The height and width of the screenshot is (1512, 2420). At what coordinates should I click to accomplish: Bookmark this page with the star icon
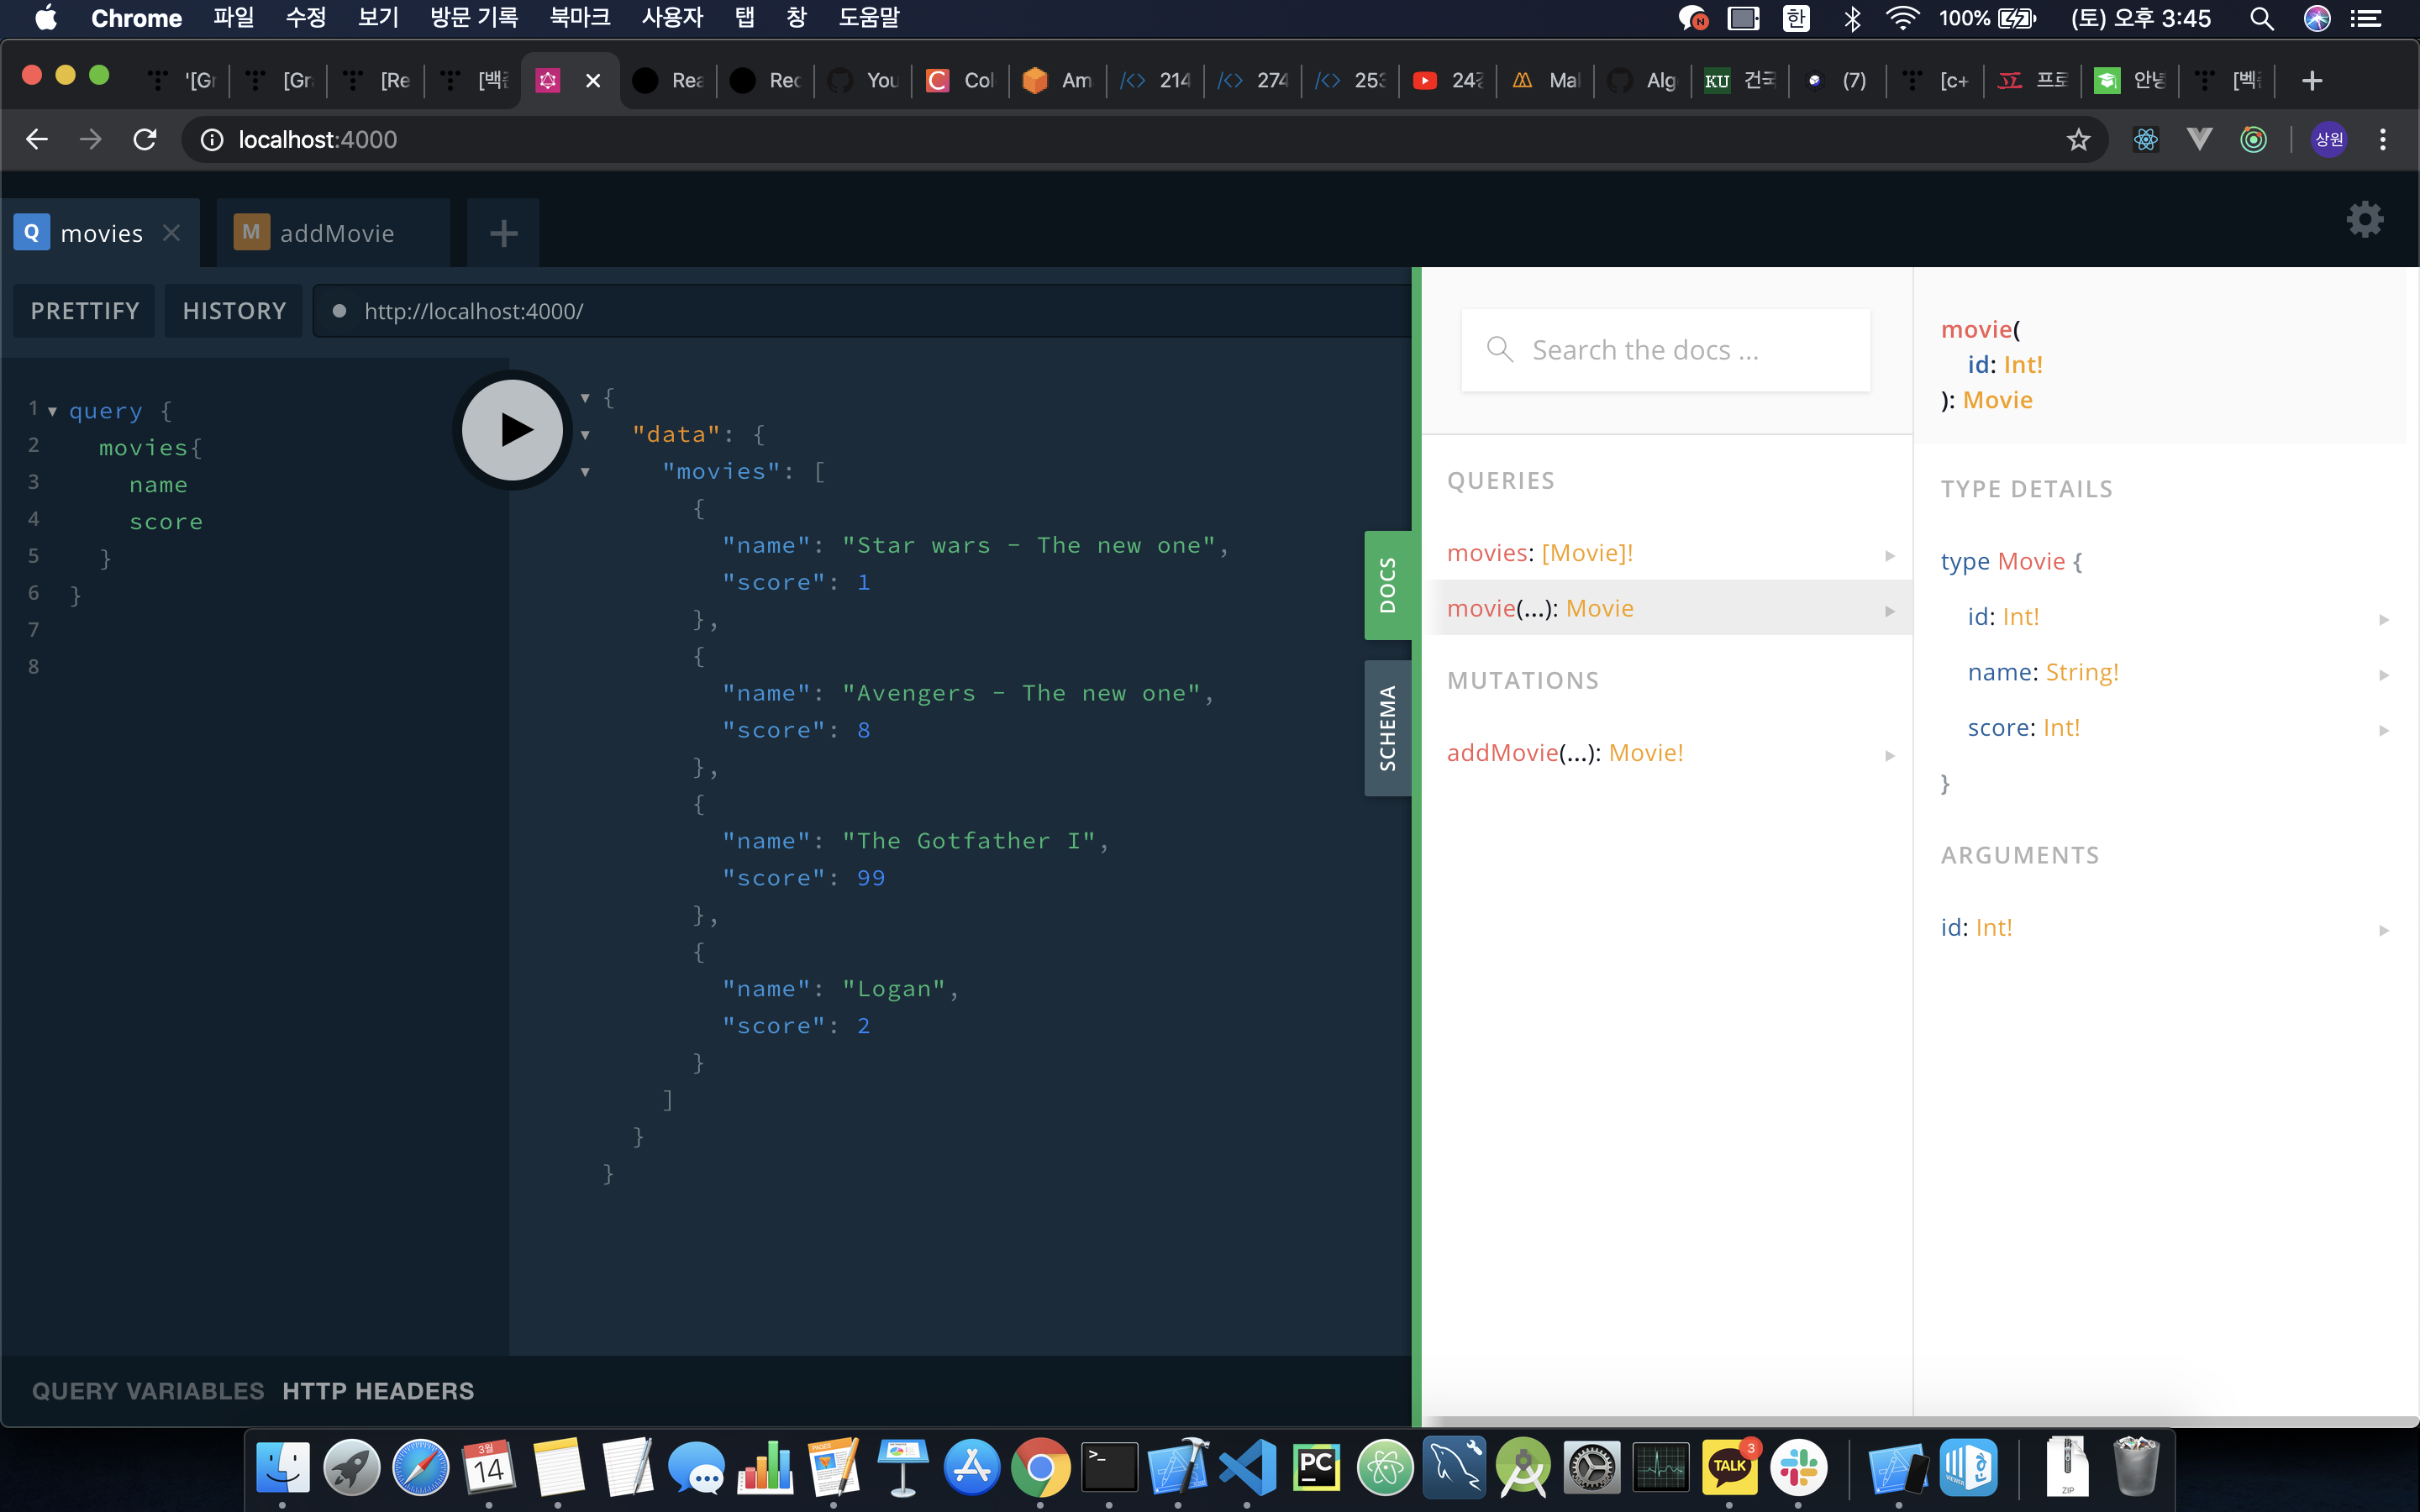(x=2078, y=140)
